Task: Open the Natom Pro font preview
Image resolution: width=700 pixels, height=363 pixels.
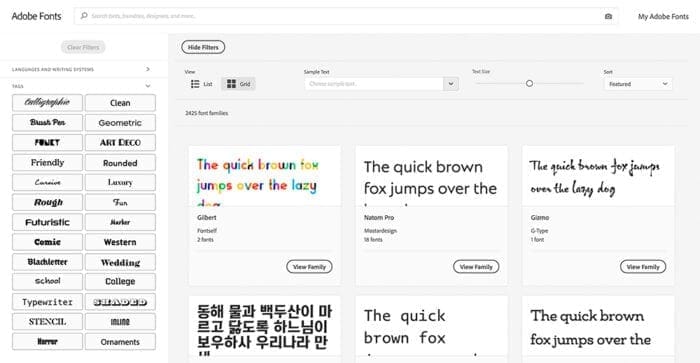Action: point(431,176)
